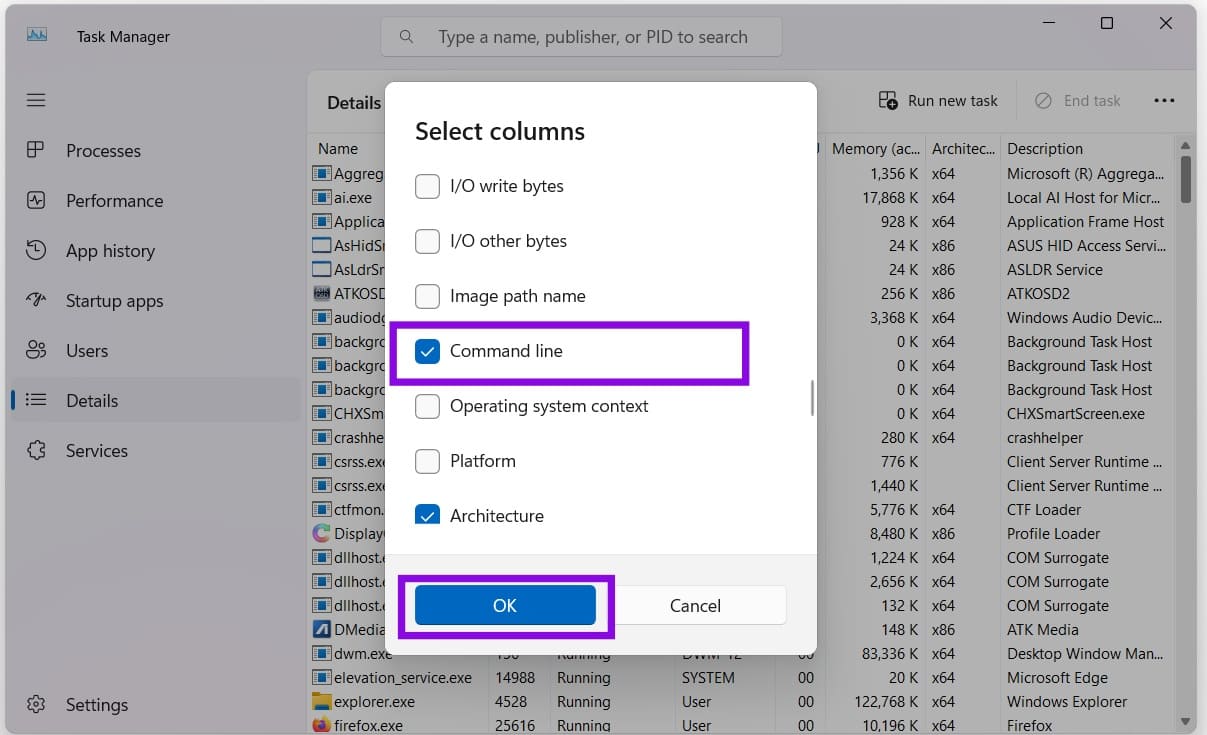
Task: Click the App history sidebar icon
Action: tap(36, 250)
